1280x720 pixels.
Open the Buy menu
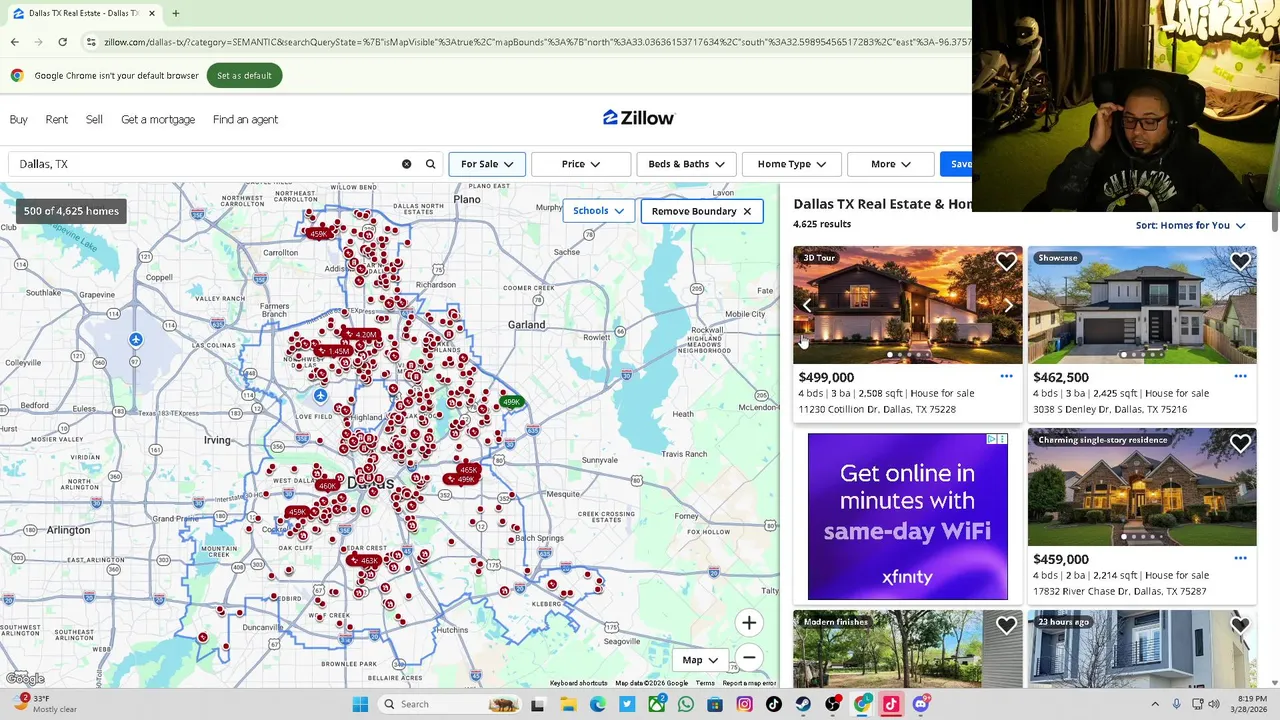tap(19, 119)
